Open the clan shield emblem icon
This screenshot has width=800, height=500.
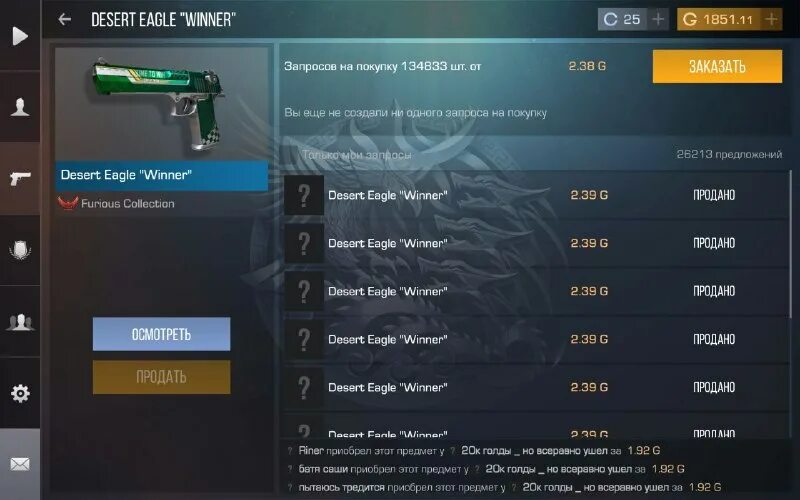pos(20,250)
